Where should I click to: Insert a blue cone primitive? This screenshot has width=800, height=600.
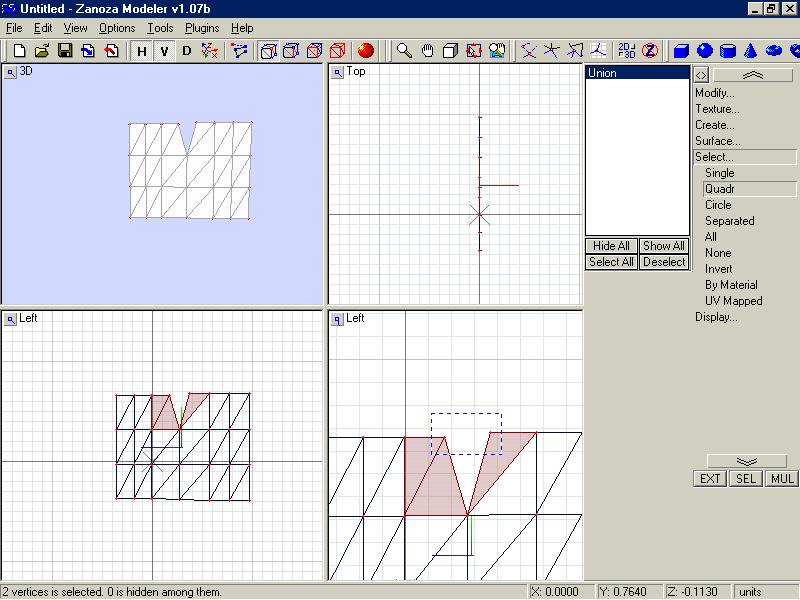tap(750, 51)
